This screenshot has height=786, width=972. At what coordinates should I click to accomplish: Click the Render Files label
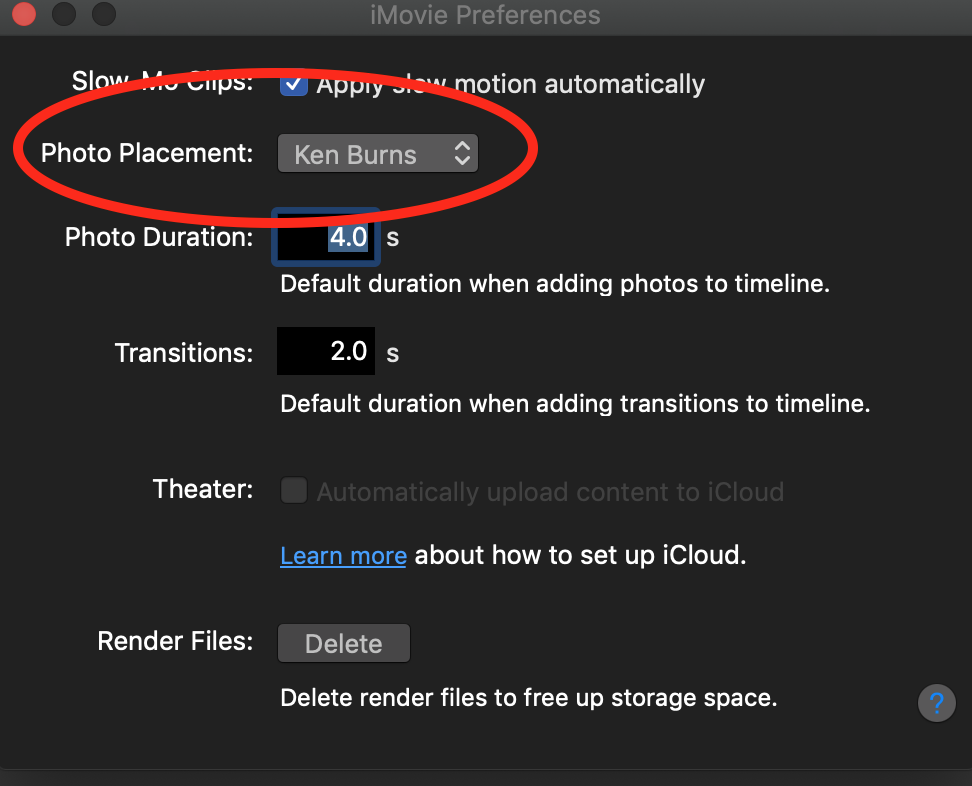pyautogui.click(x=175, y=641)
